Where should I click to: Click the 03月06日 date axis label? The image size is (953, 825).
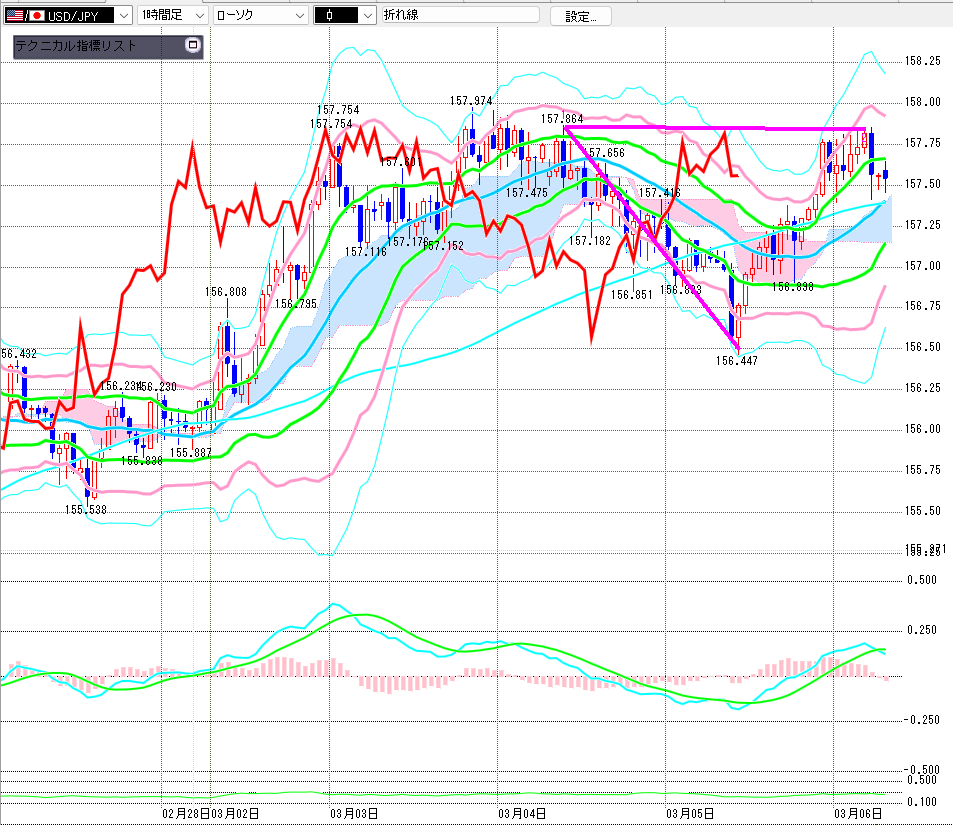point(860,814)
